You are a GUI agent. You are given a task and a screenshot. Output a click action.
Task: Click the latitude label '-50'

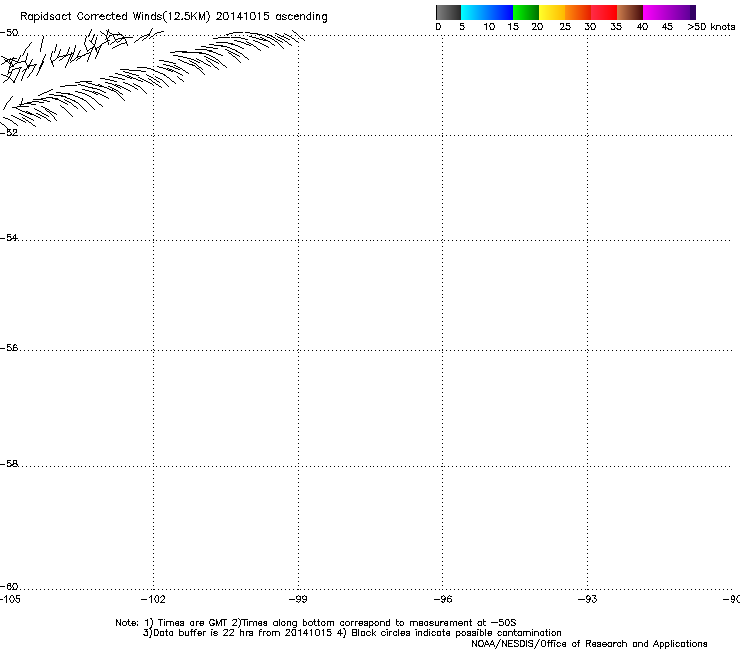[x=9, y=33]
